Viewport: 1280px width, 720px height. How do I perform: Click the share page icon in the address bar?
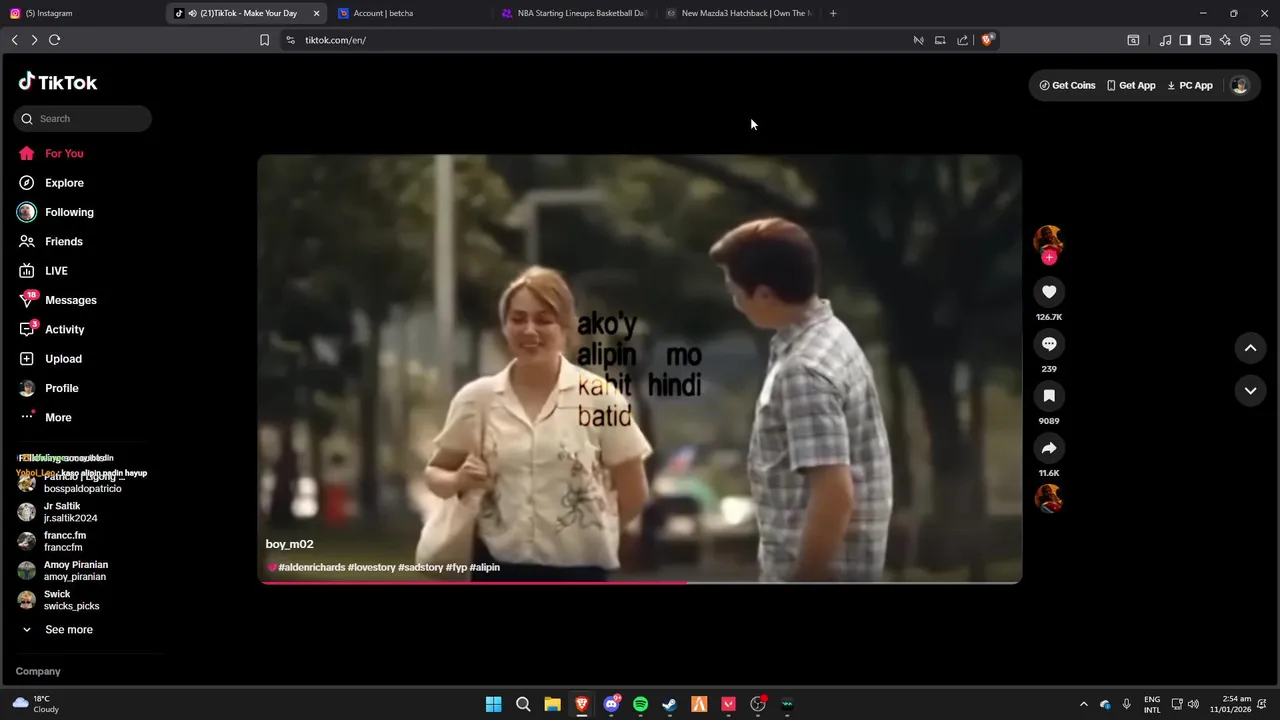(962, 40)
